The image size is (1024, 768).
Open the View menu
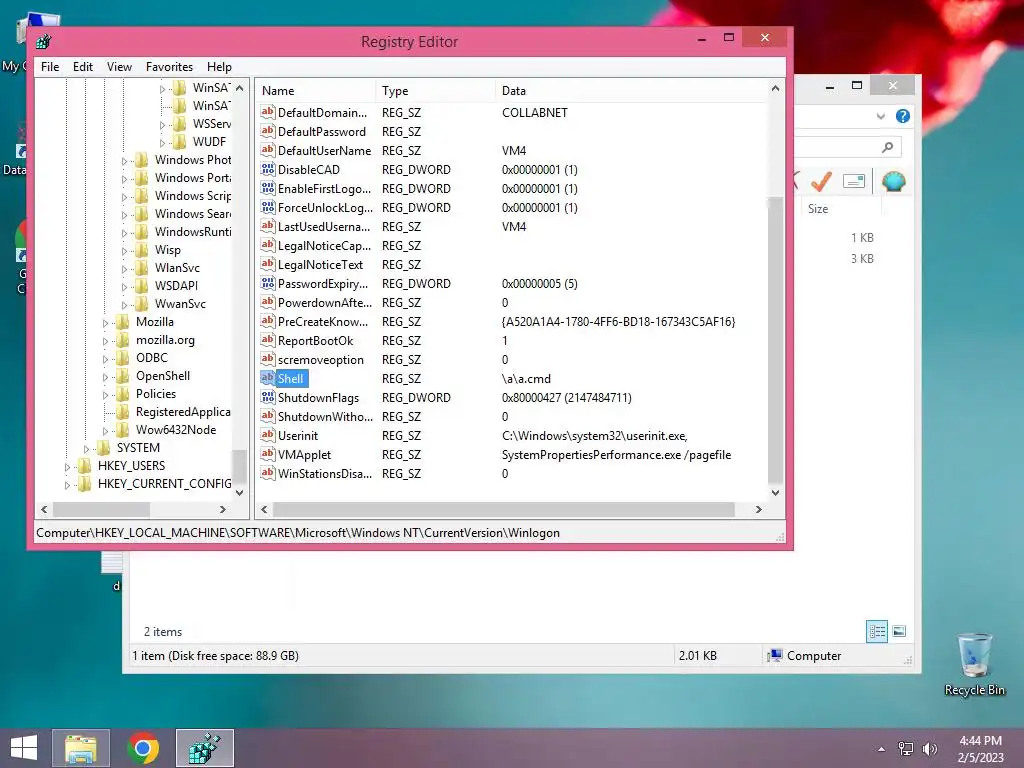[119, 67]
